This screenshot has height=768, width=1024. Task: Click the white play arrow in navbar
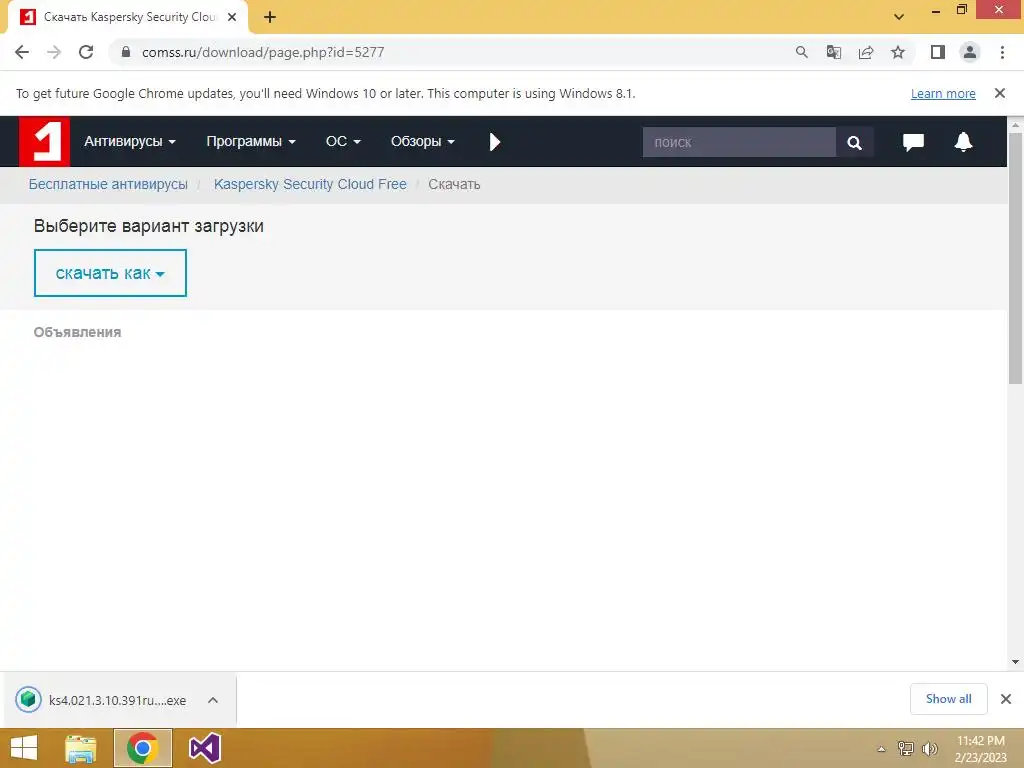click(x=494, y=142)
